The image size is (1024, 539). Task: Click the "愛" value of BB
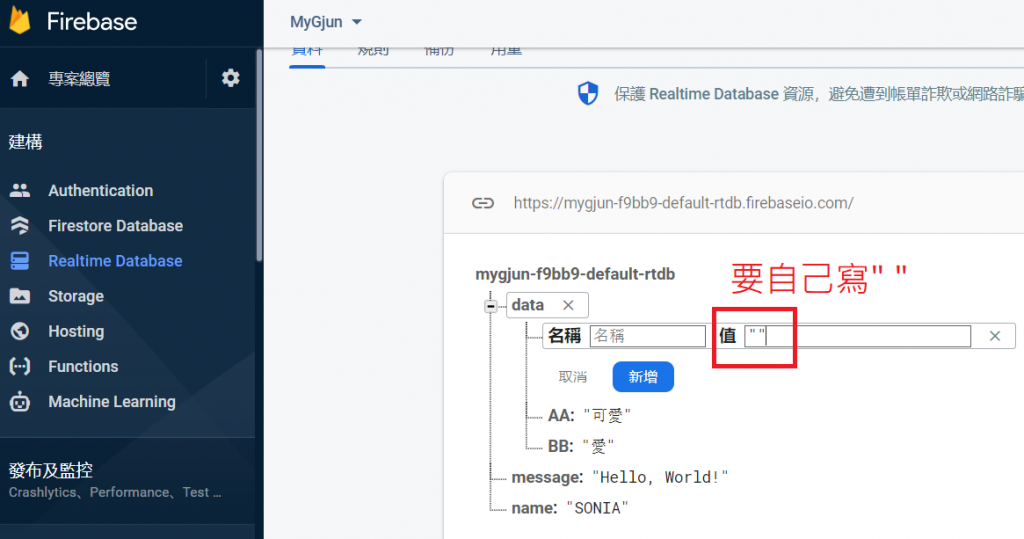[598, 446]
